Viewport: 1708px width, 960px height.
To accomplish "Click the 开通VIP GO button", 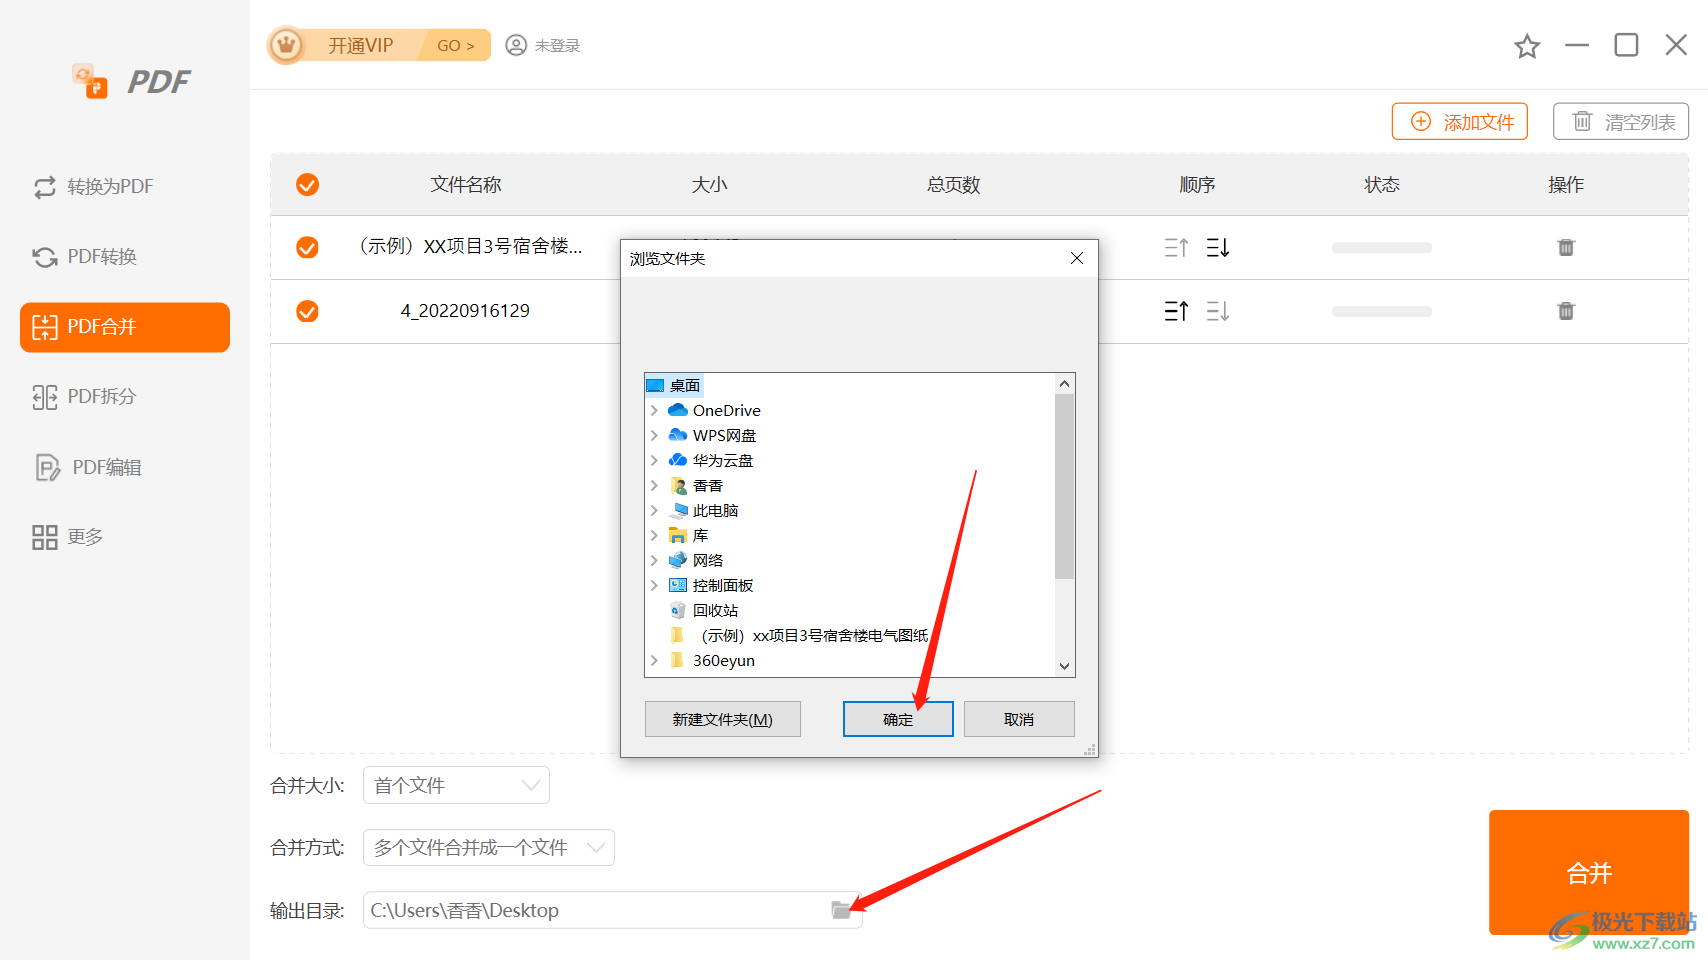I will (380, 45).
